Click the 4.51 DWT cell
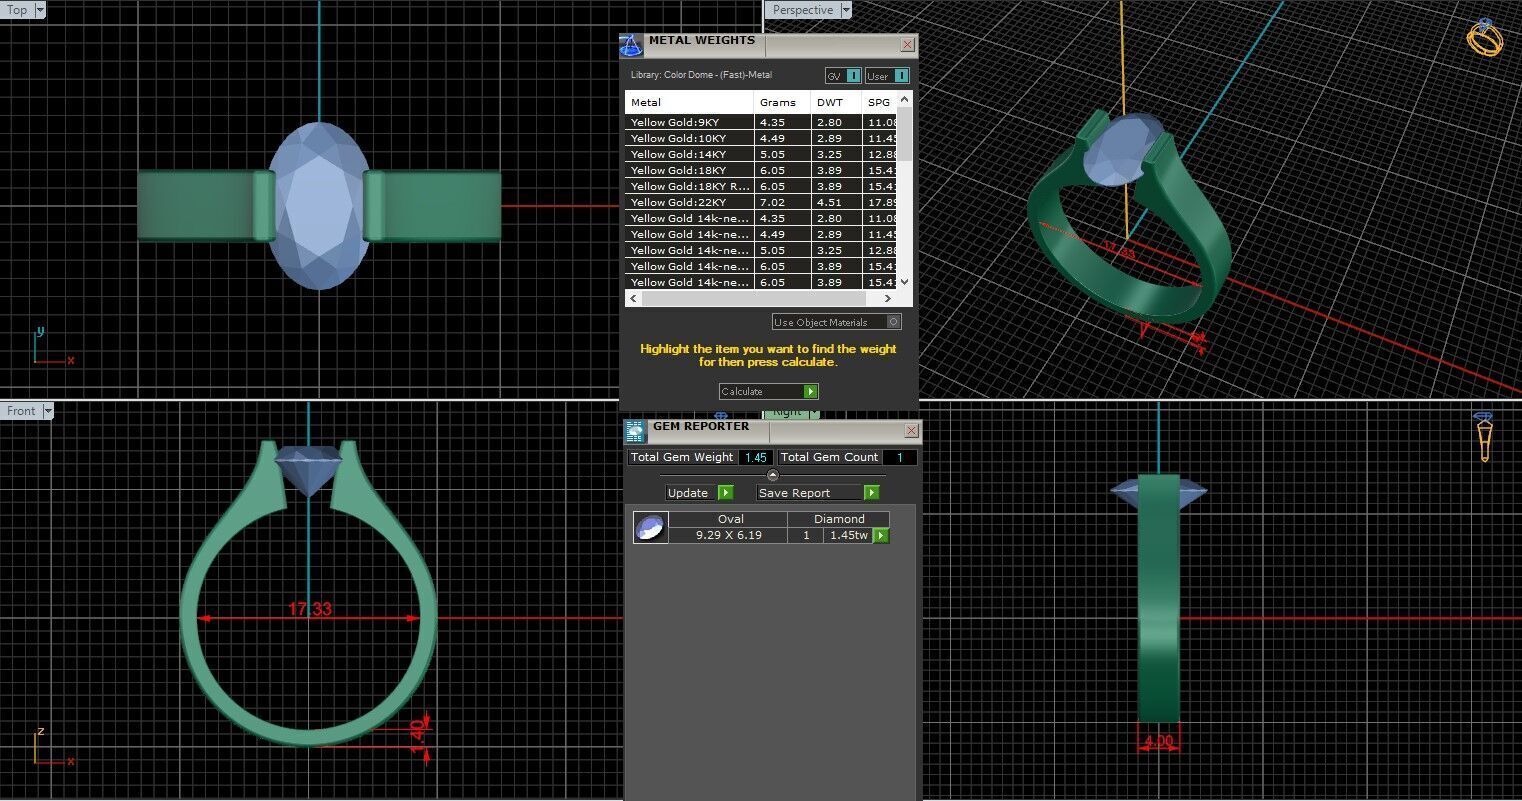This screenshot has height=801, width=1522. coord(835,202)
